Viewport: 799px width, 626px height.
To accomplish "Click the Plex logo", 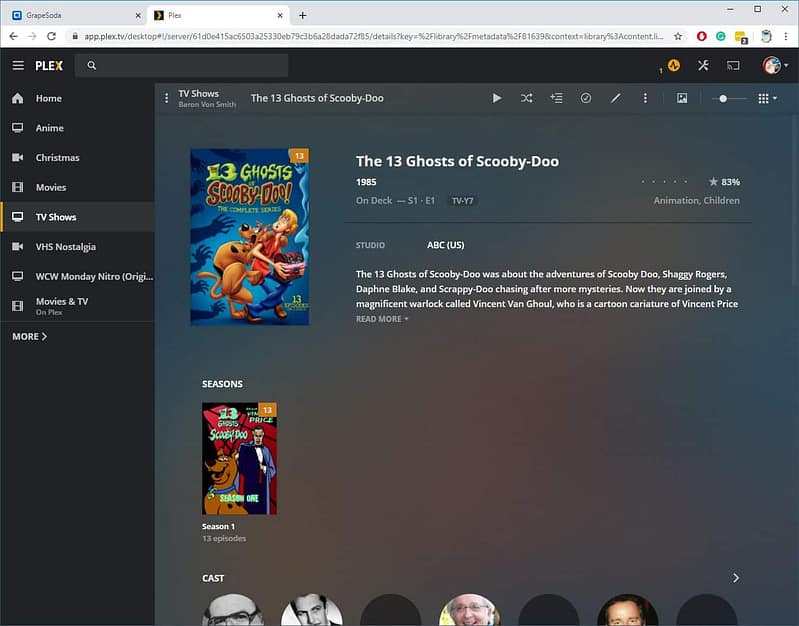I will (49, 65).
